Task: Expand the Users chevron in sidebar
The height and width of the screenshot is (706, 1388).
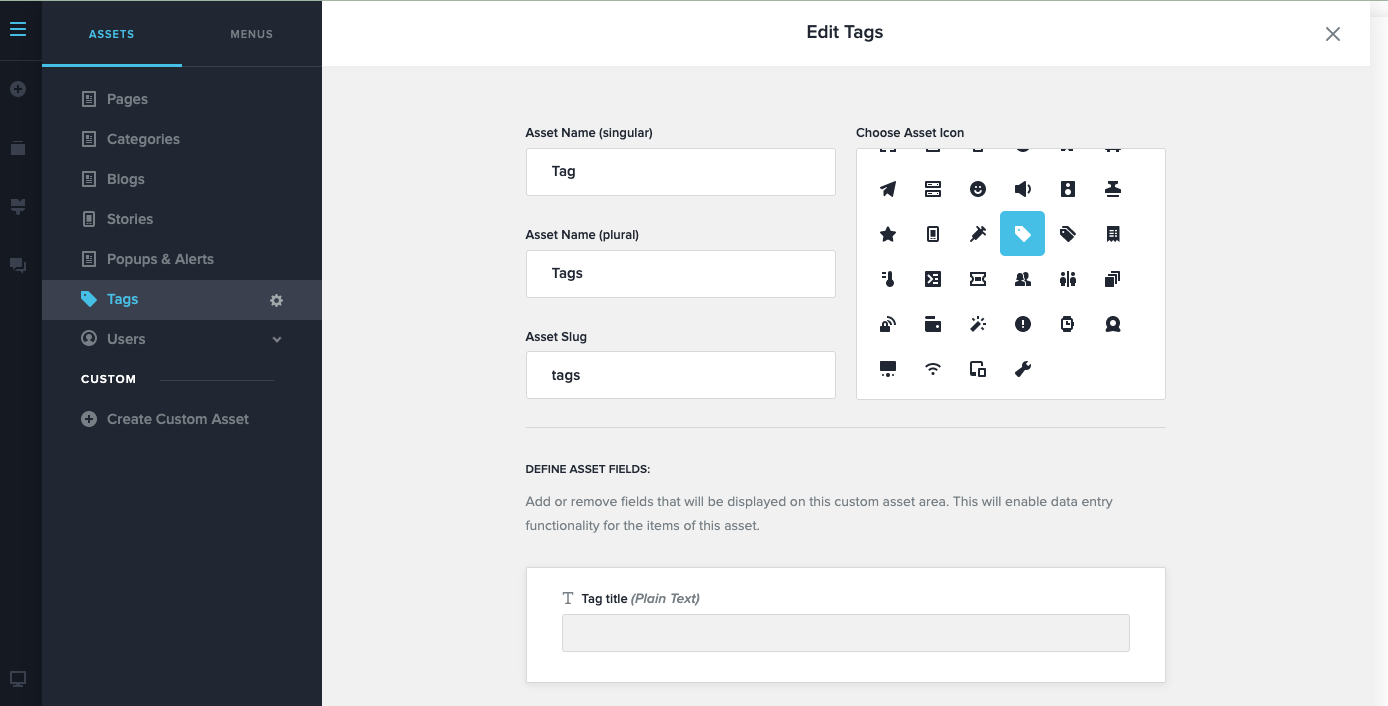Action: click(277, 340)
